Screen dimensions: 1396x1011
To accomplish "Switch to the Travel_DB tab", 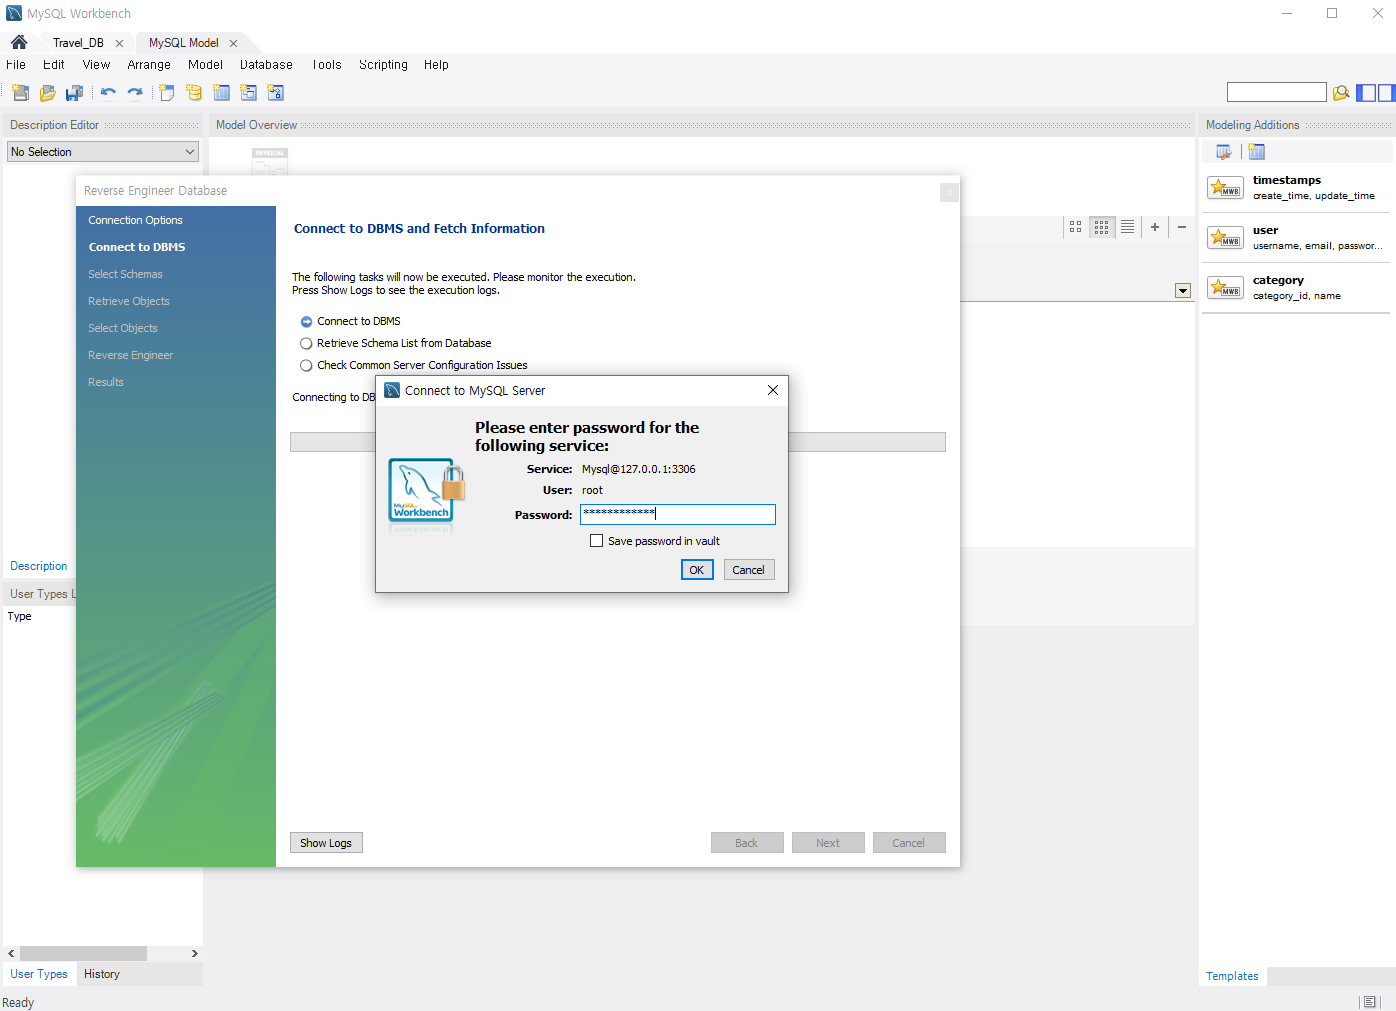I will point(78,43).
